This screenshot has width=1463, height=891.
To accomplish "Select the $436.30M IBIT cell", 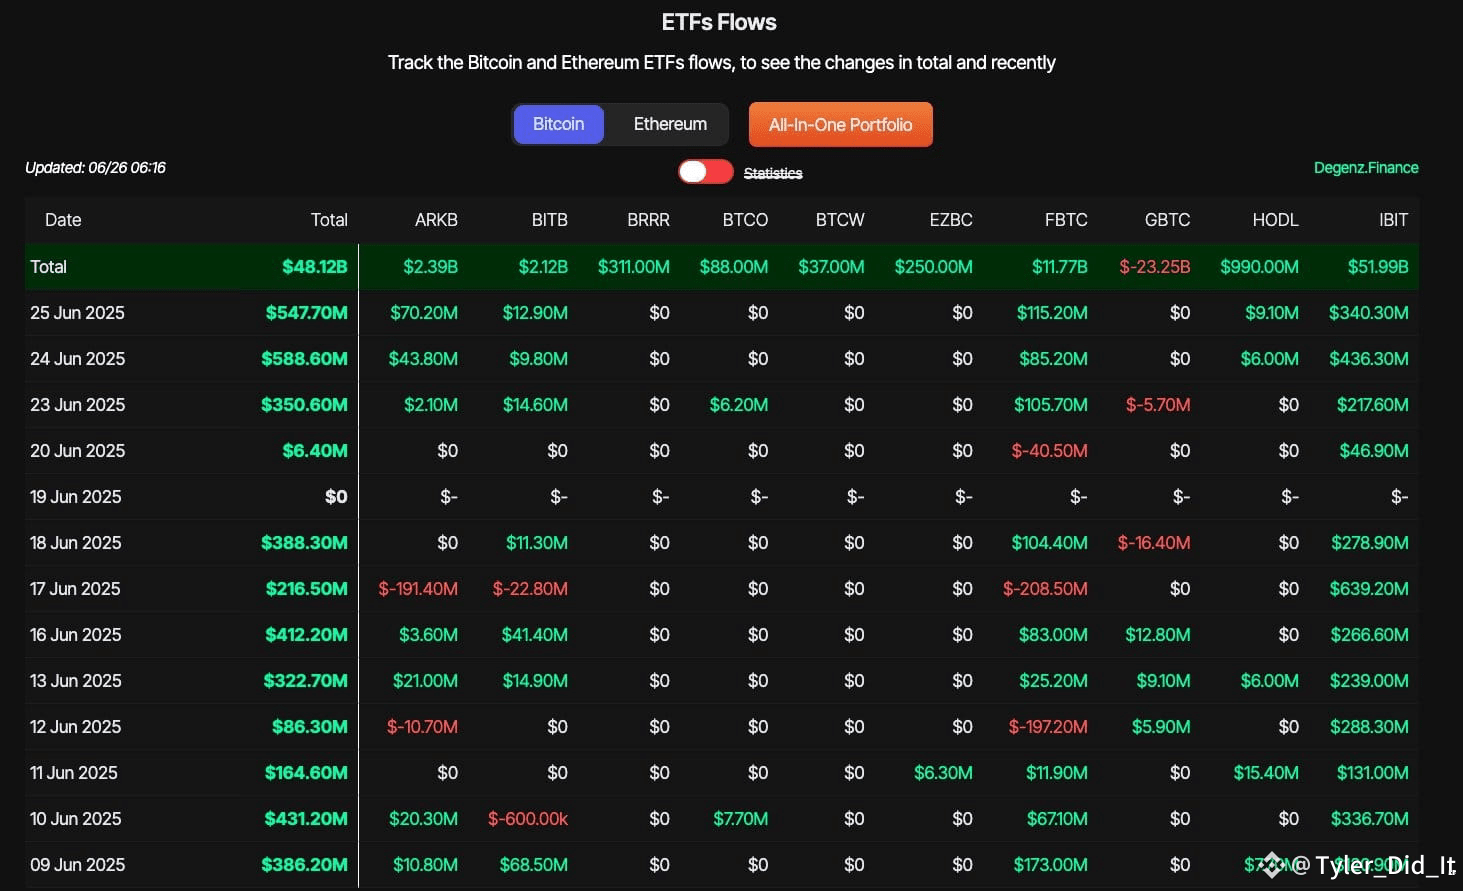I will (x=1369, y=359).
